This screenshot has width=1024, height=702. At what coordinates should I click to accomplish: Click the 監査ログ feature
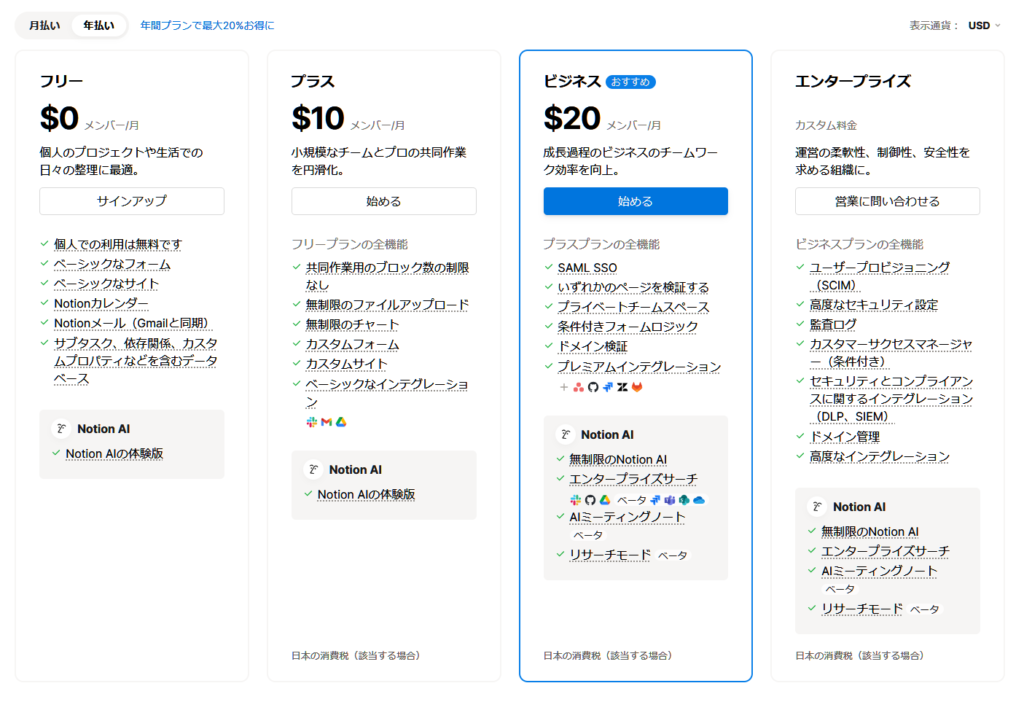(x=833, y=325)
